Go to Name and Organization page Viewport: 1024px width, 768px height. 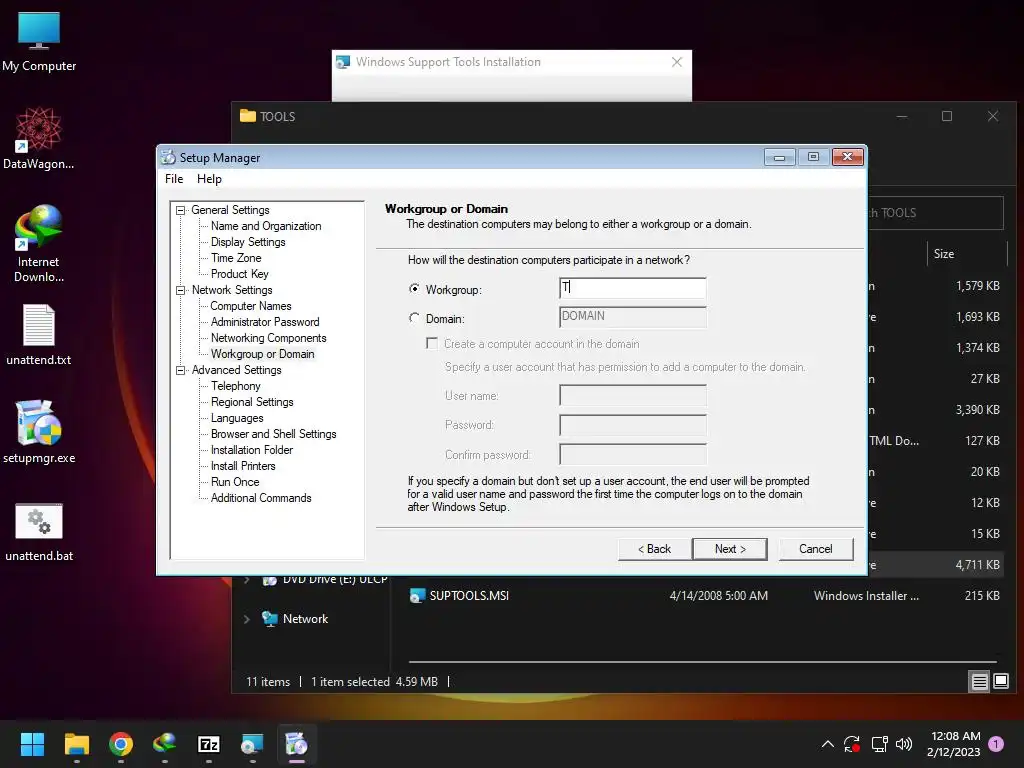[x=266, y=226]
